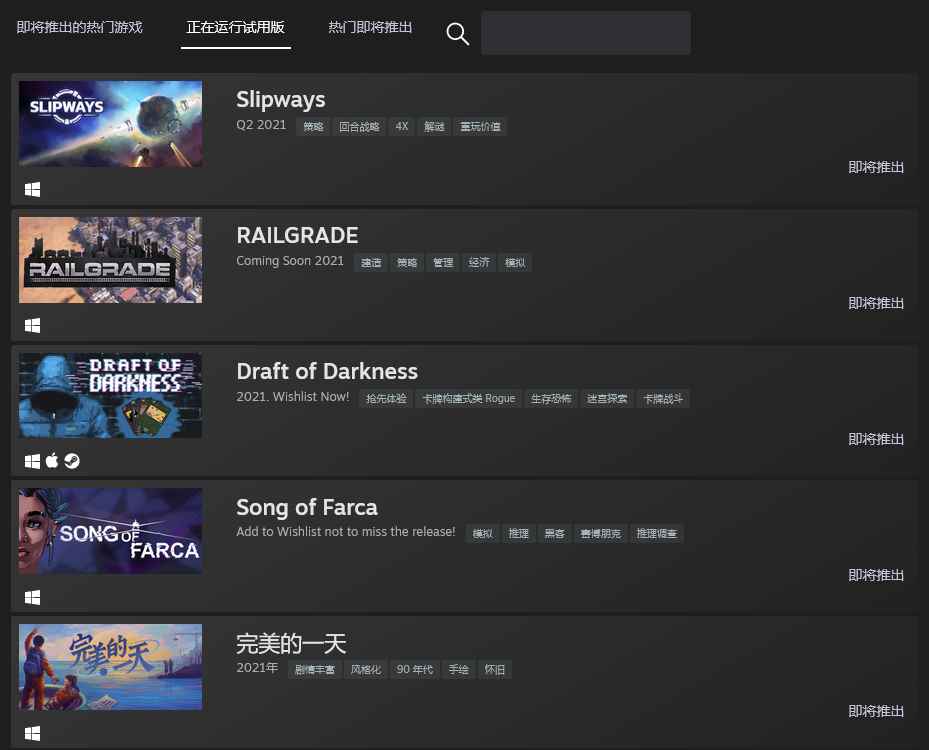The height and width of the screenshot is (750, 929).
Task: Click the Windows icon under Song of Farca
Action: point(32,597)
